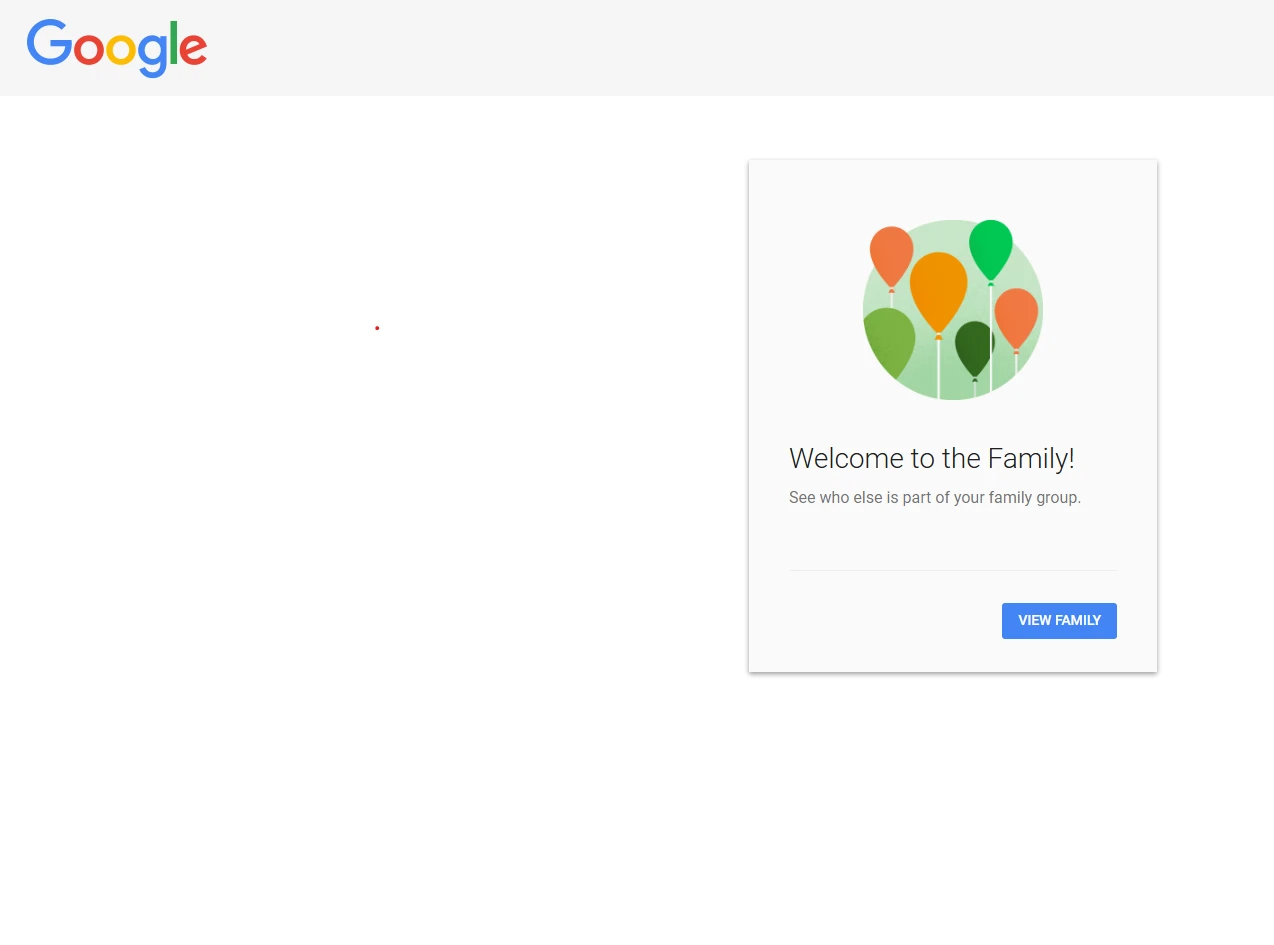Click the white string of the center orange balloon
Screen dimensions: 1274x945
coord(938,370)
